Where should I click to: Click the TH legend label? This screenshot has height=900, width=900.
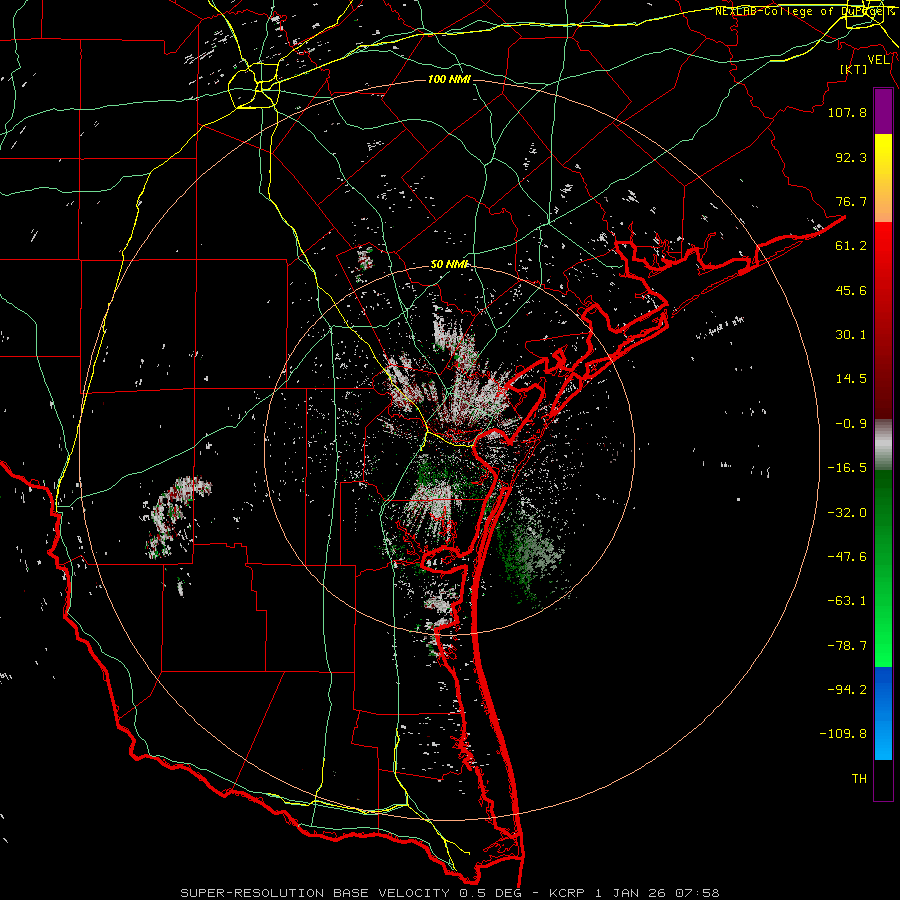(x=859, y=779)
